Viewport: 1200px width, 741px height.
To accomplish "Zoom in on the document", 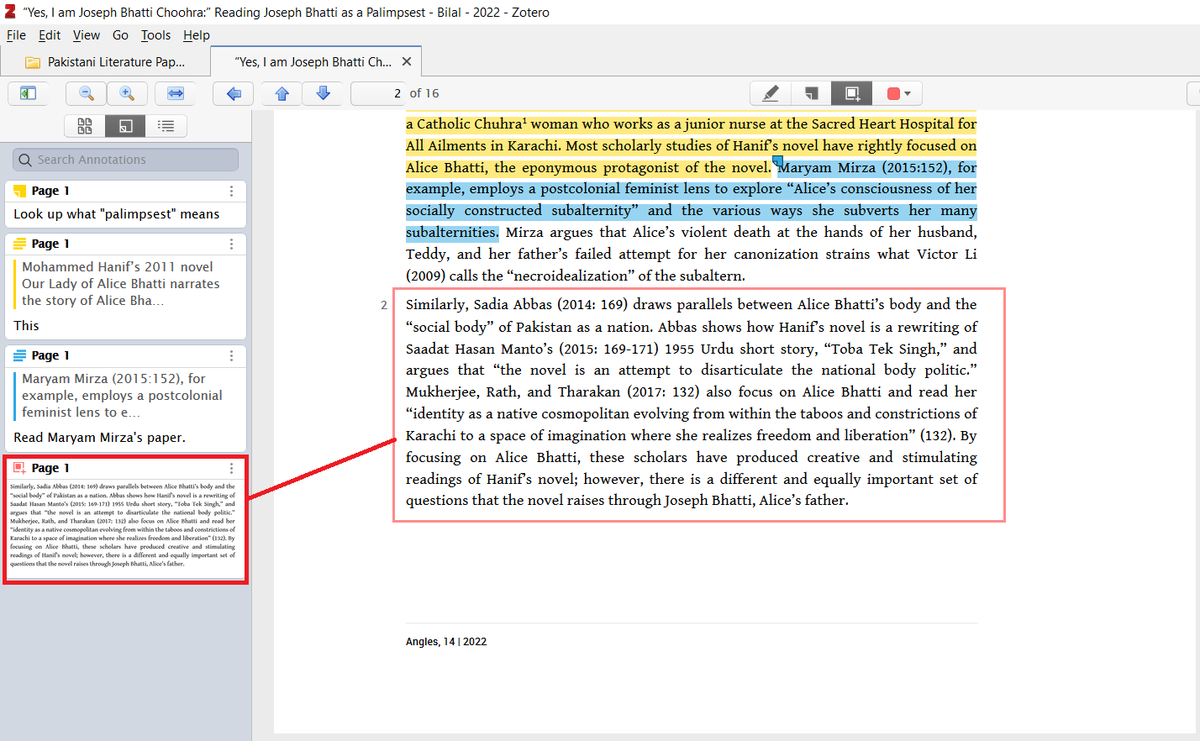I will point(125,92).
